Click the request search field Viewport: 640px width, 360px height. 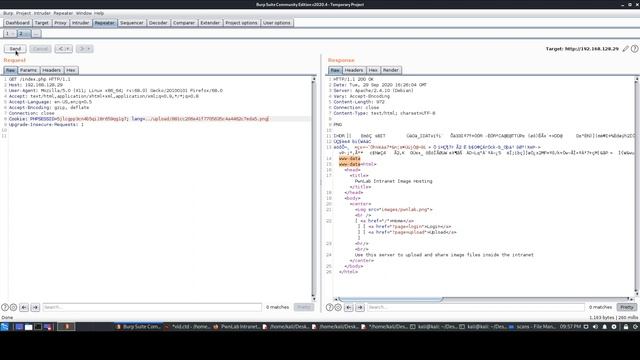(152, 307)
